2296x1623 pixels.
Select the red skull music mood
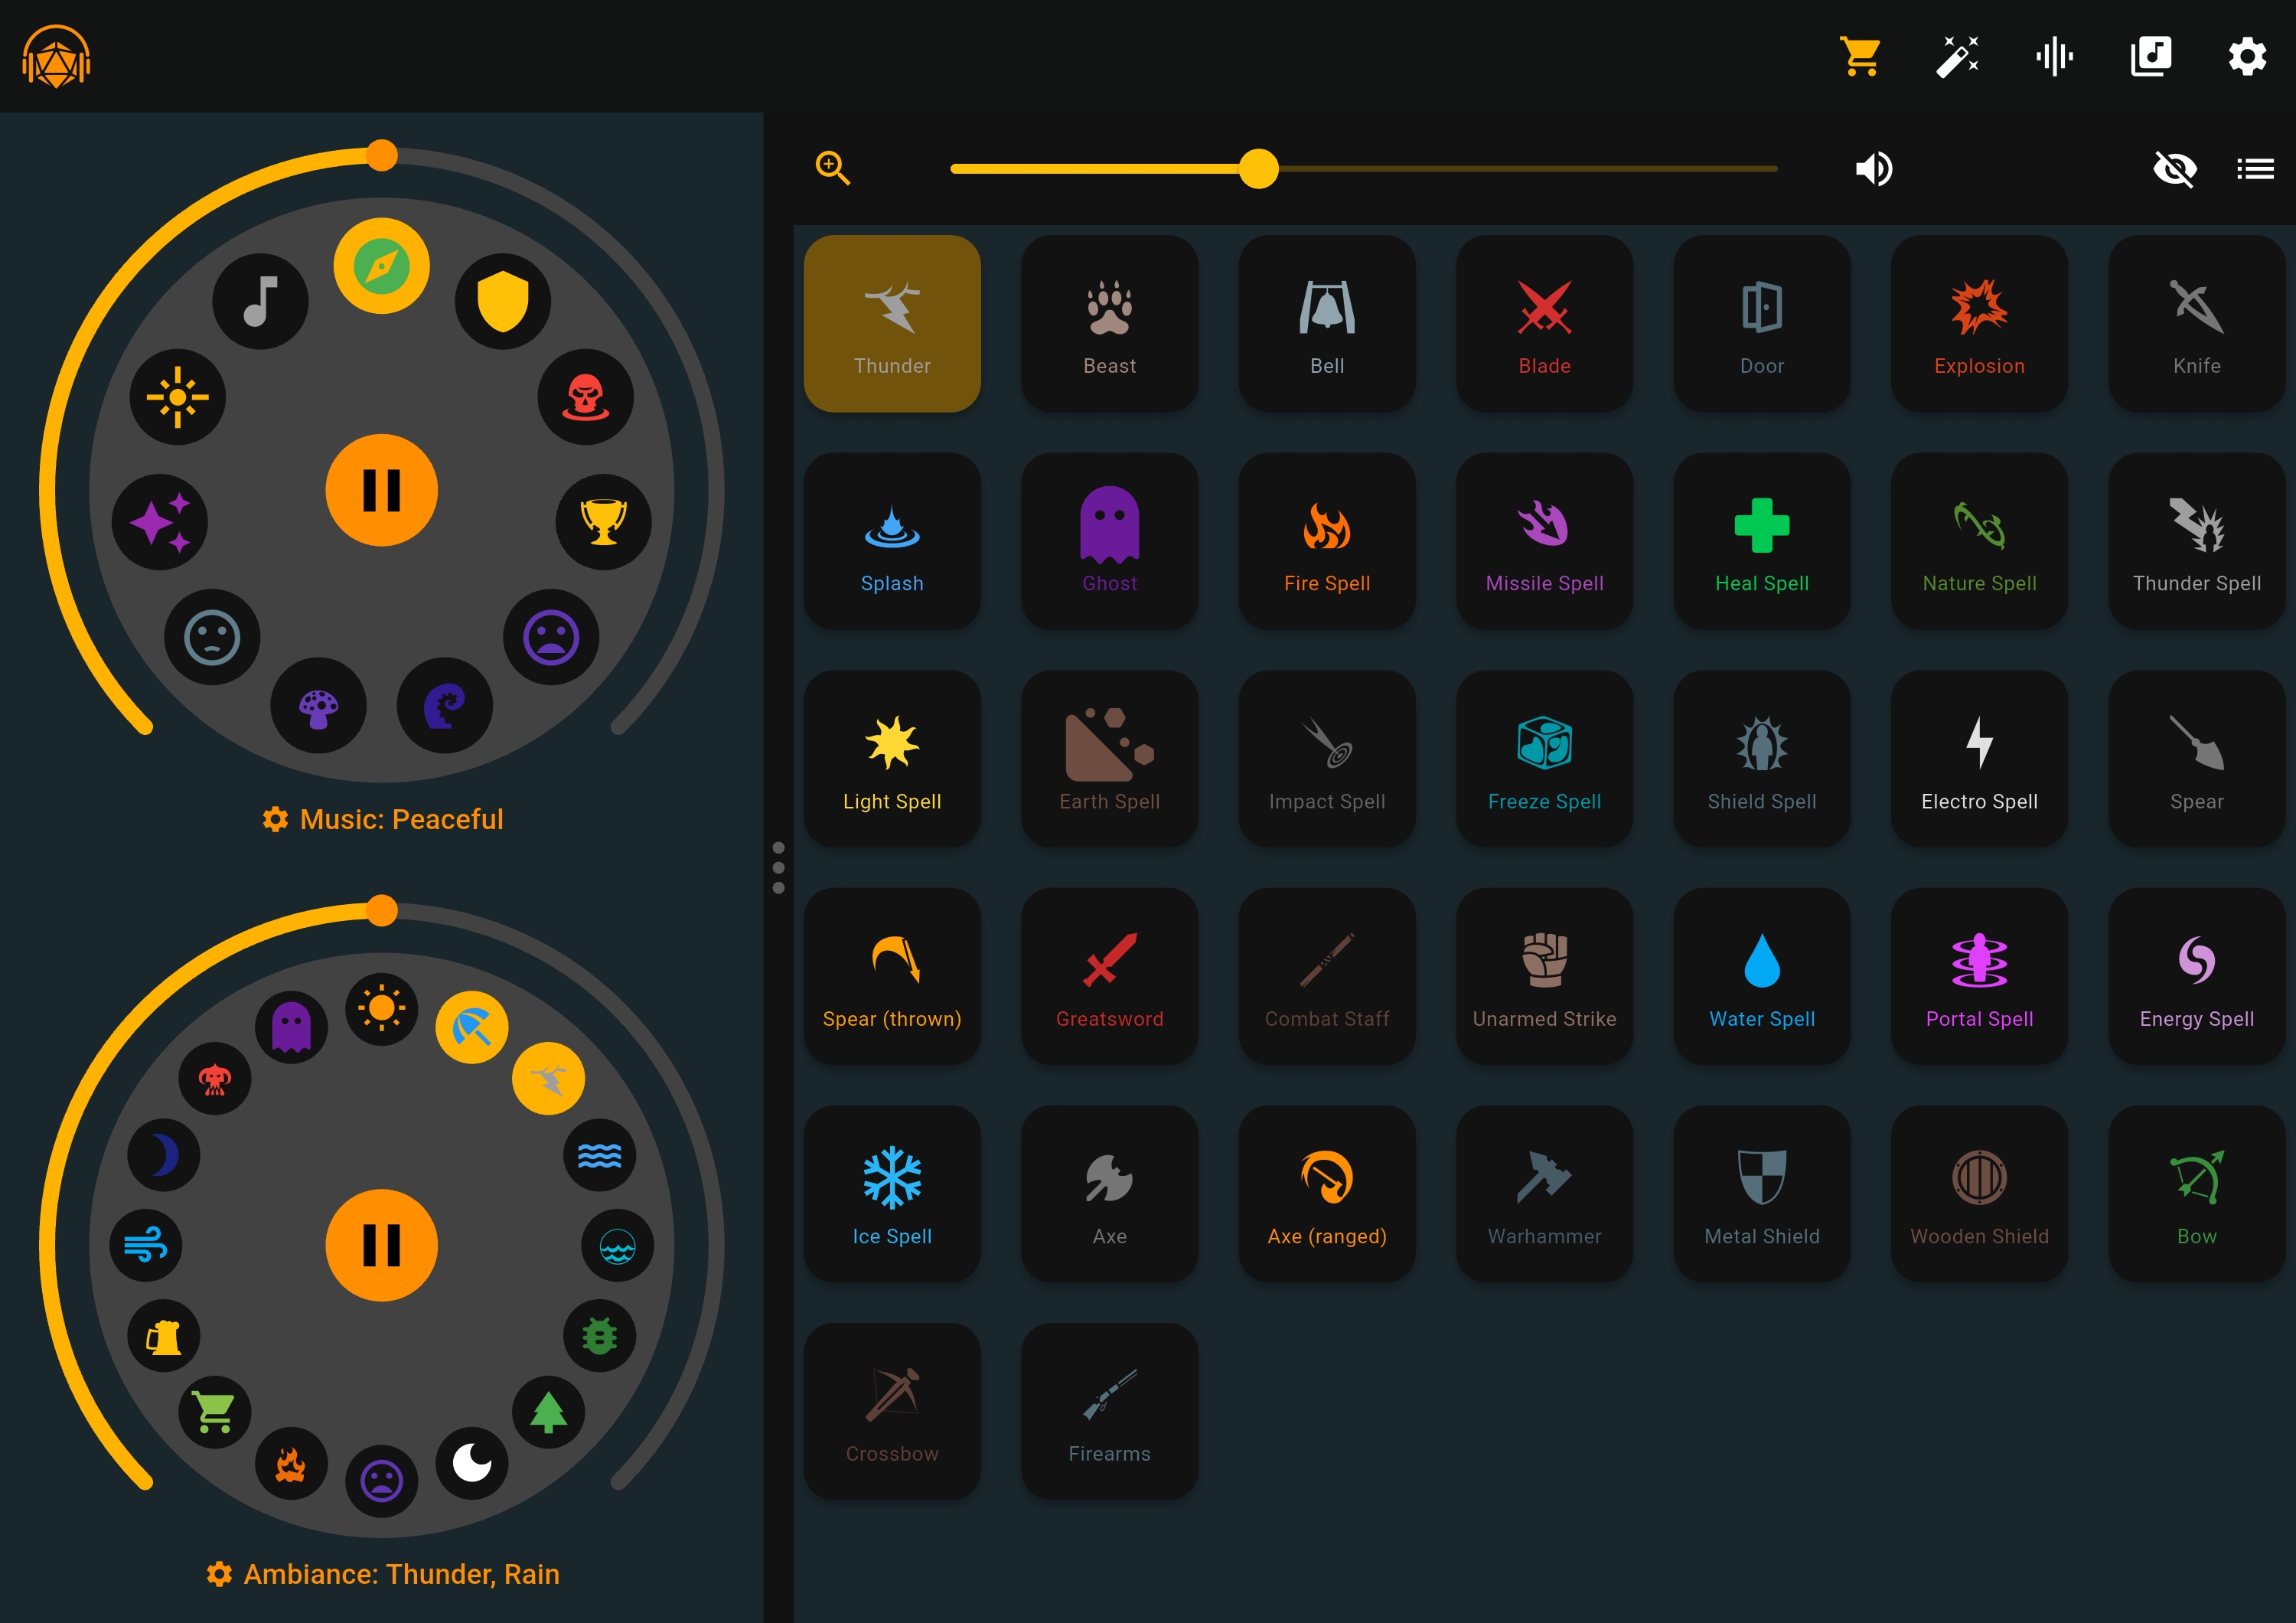pos(585,397)
